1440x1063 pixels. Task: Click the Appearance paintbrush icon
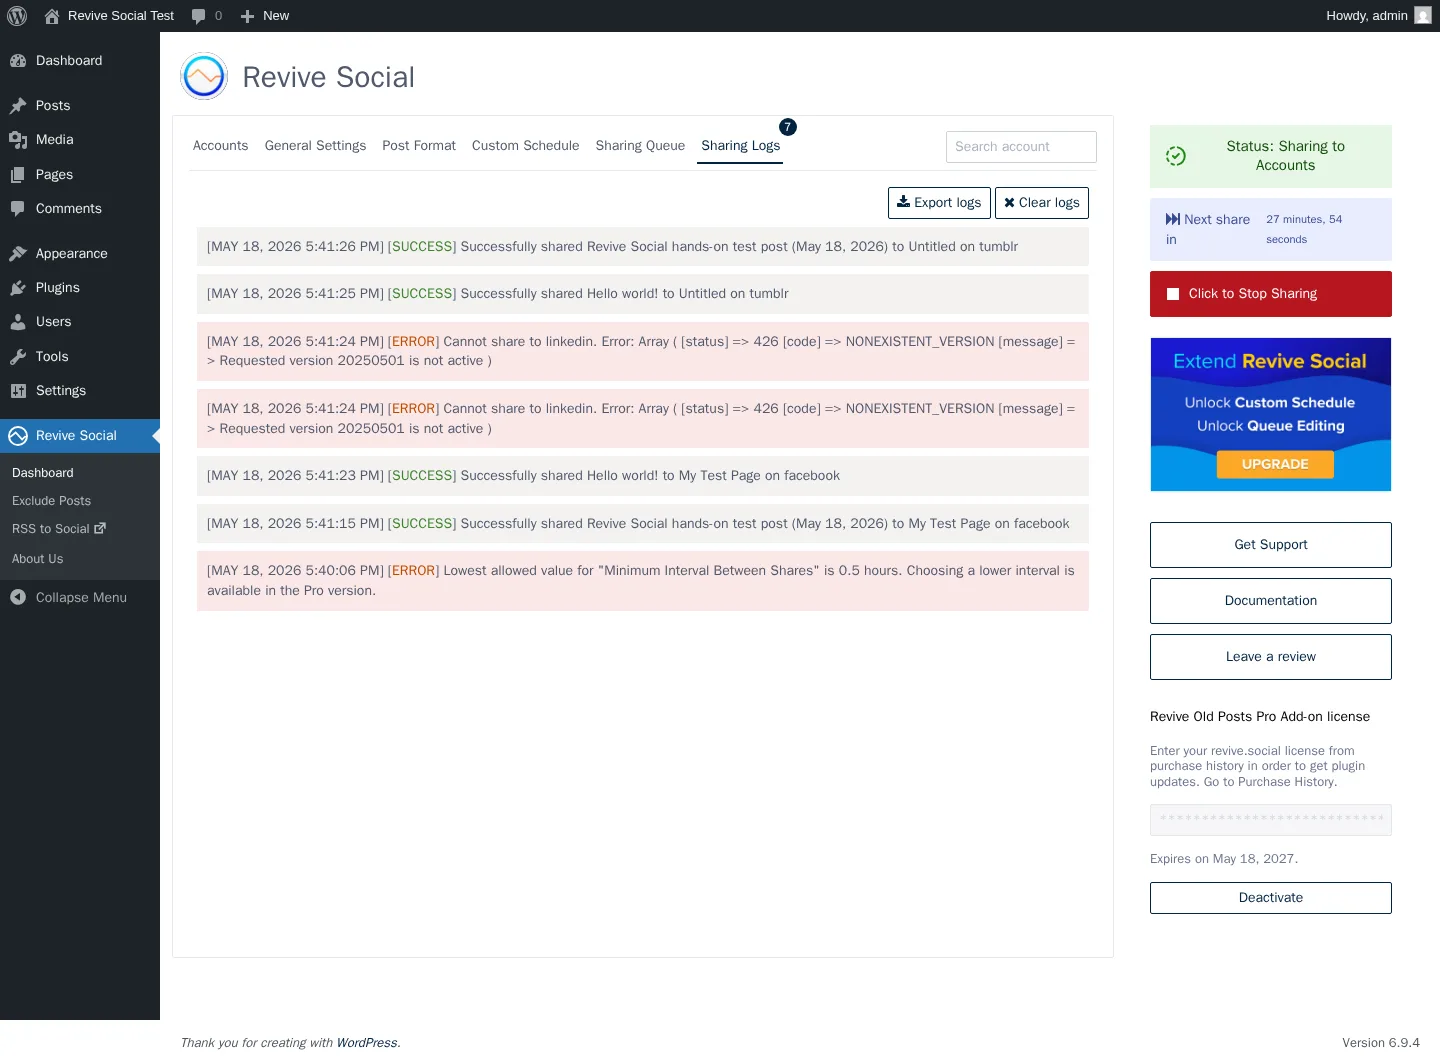coord(18,254)
